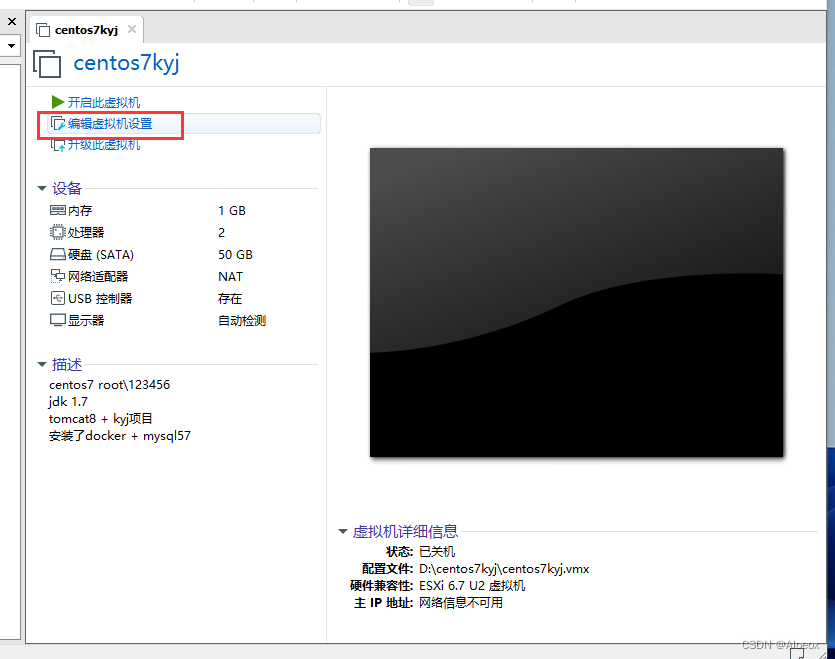
Task: Click the edit VM settings wrench icon
Action: (58, 124)
